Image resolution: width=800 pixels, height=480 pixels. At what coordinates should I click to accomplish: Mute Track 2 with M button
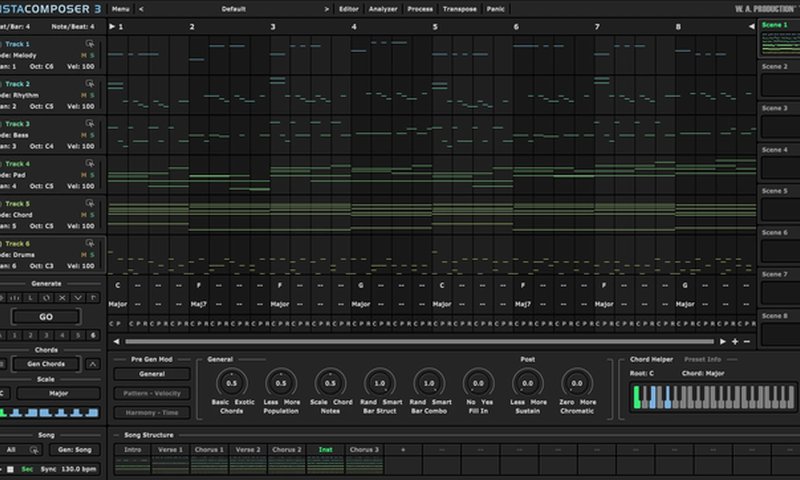click(x=85, y=95)
